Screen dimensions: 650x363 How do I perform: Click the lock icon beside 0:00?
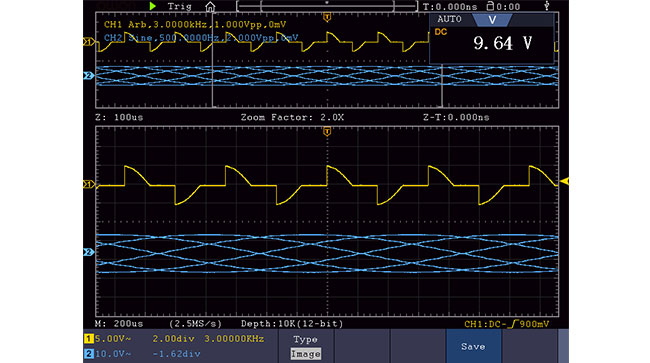pyautogui.click(x=490, y=6)
